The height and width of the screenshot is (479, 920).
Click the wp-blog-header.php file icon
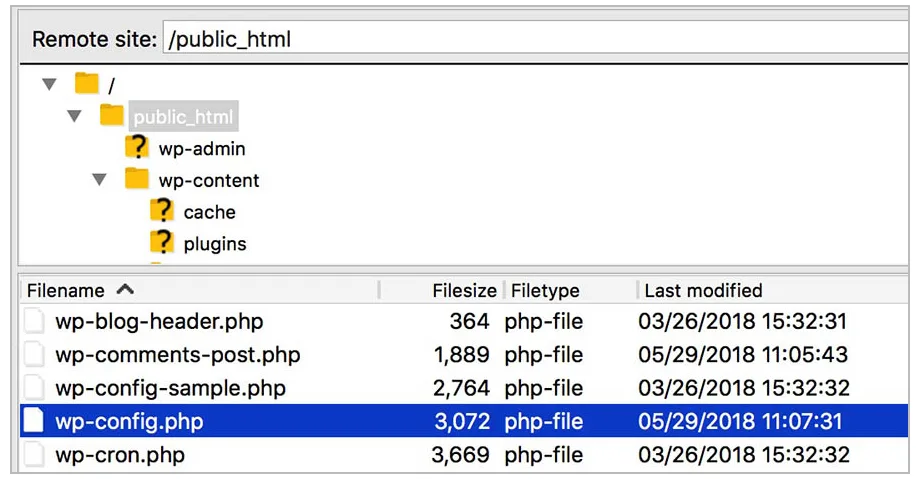pos(34,321)
